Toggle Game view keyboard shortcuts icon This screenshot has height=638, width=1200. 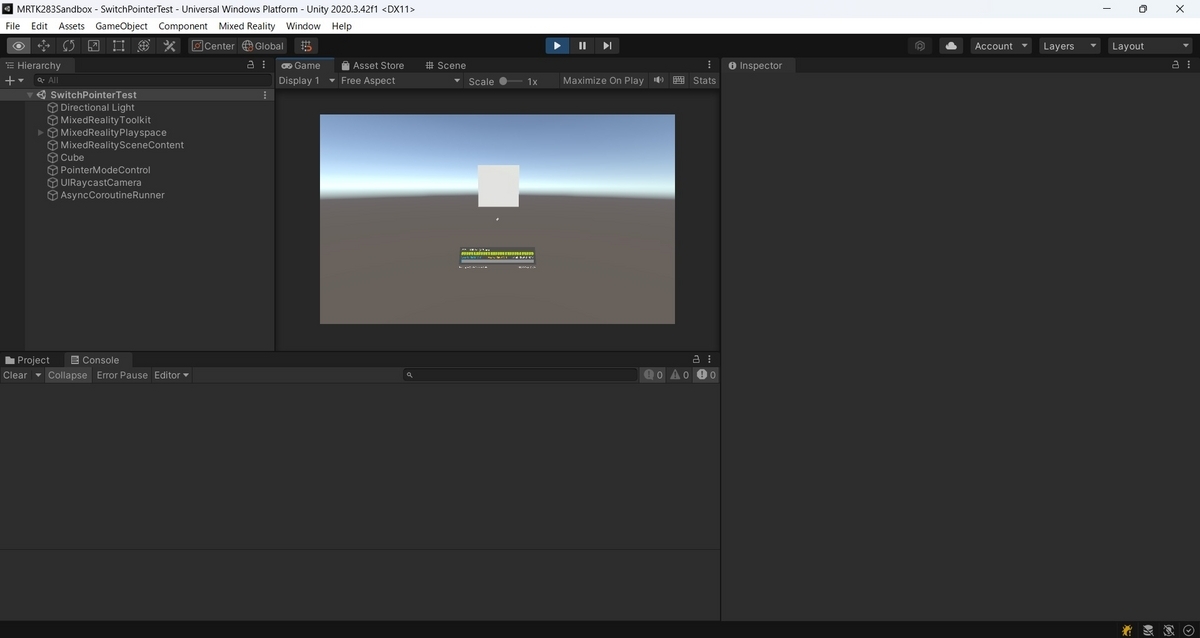[x=679, y=80]
